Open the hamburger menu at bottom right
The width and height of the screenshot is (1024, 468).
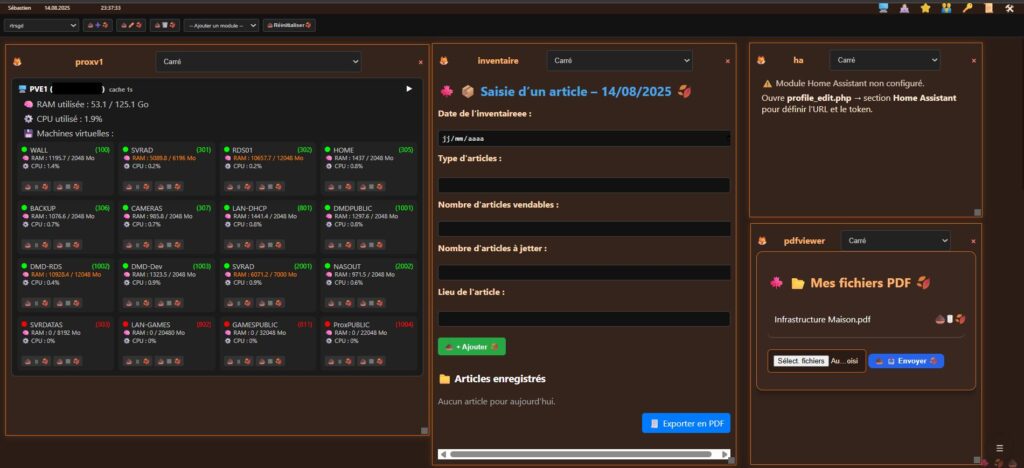click(999, 448)
